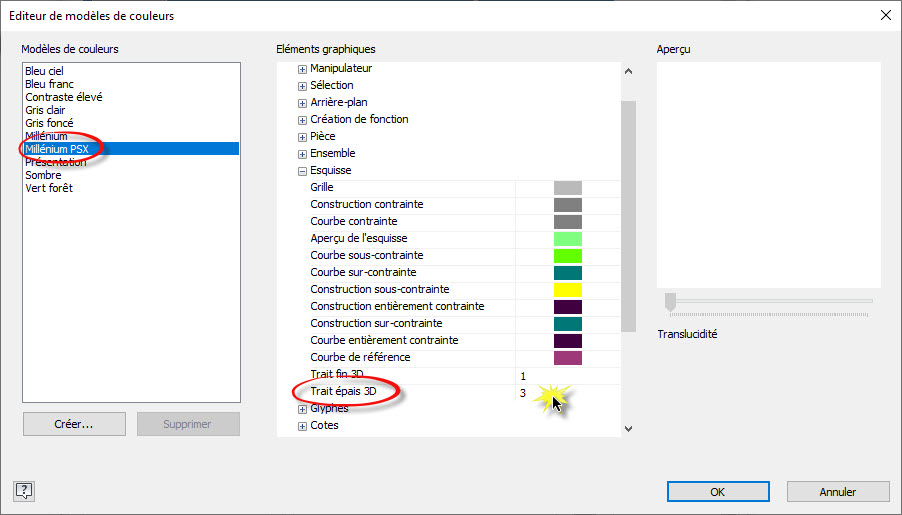Expand the Arrière-plan node
This screenshot has height=515, width=902.
click(303, 103)
